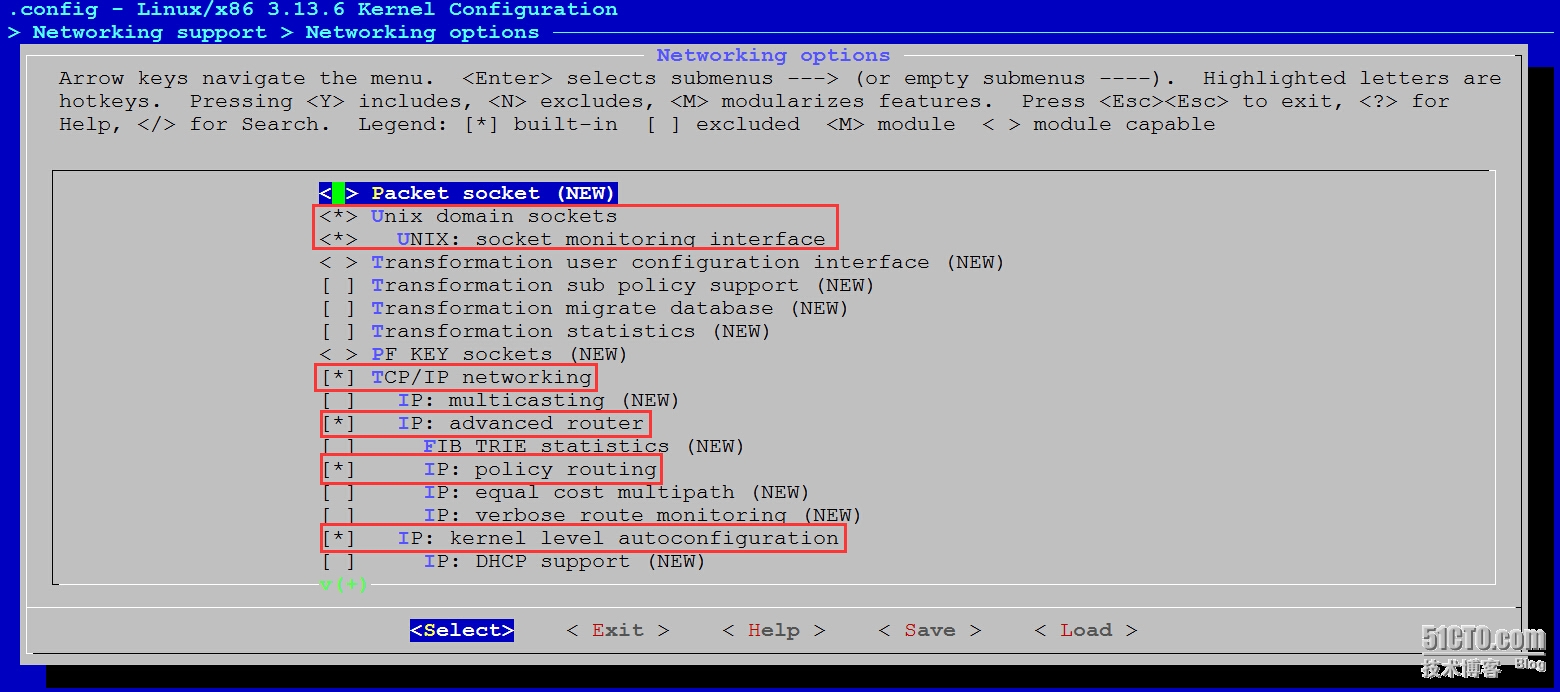Go to Networking support breadcrumb

[x=149, y=32]
